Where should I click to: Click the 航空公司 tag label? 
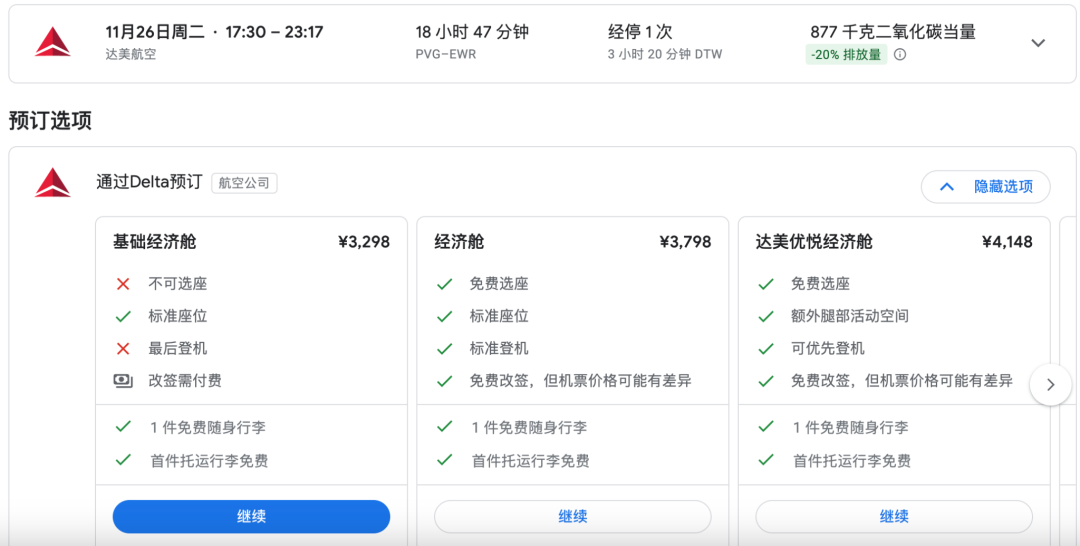click(244, 183)
